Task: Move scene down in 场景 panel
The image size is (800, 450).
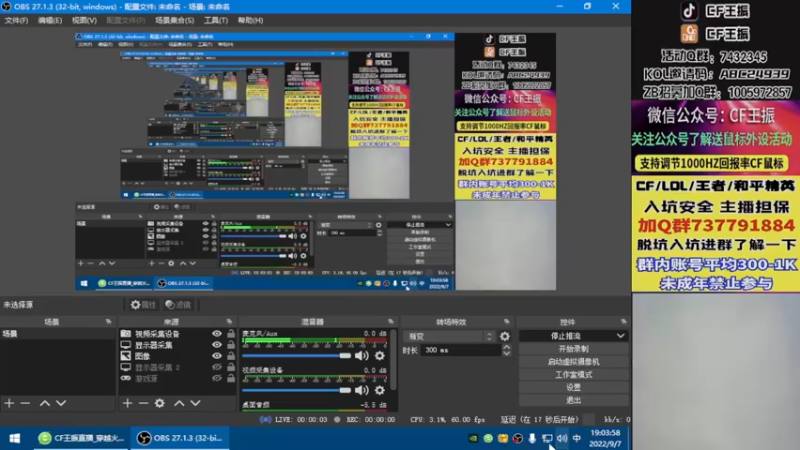Action: coord(61,403)
